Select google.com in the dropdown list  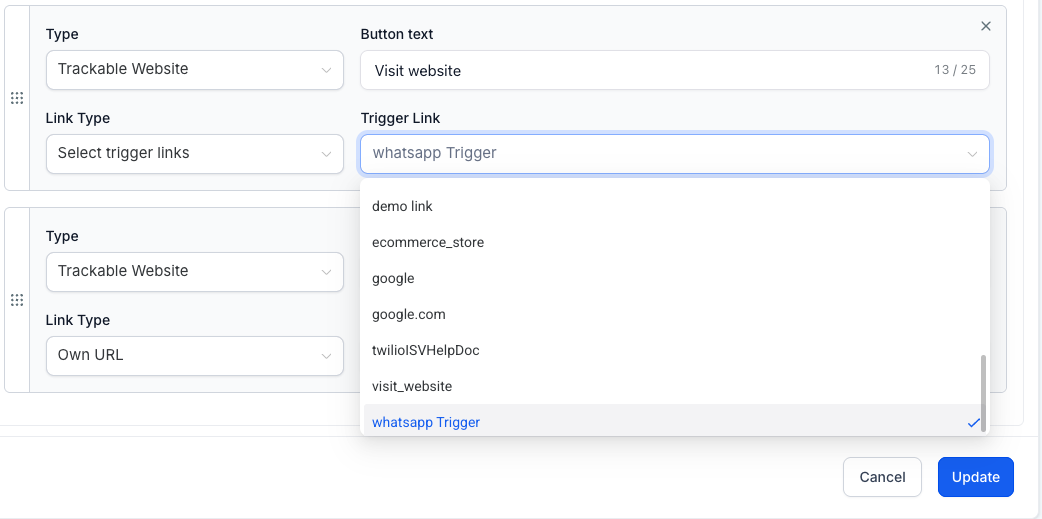pyautogui.click(x=408, y=314)
